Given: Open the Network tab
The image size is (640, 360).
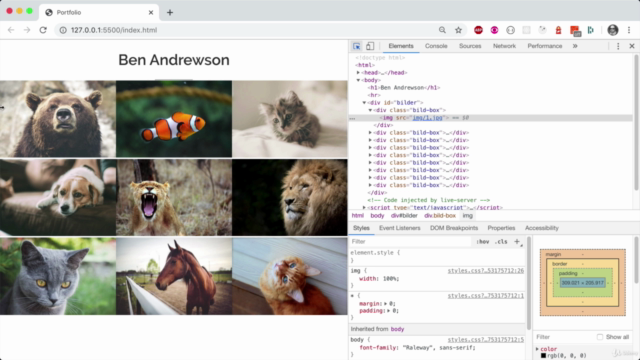Looking at the screenshot, I should (504, 46).
